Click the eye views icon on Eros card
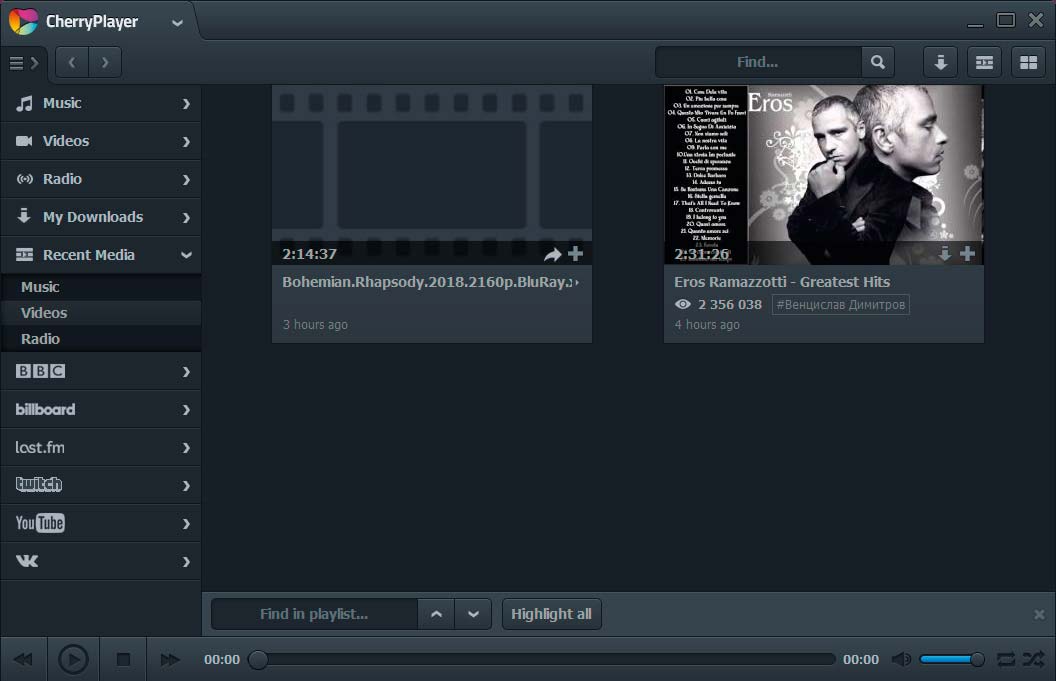 (682, 304)
